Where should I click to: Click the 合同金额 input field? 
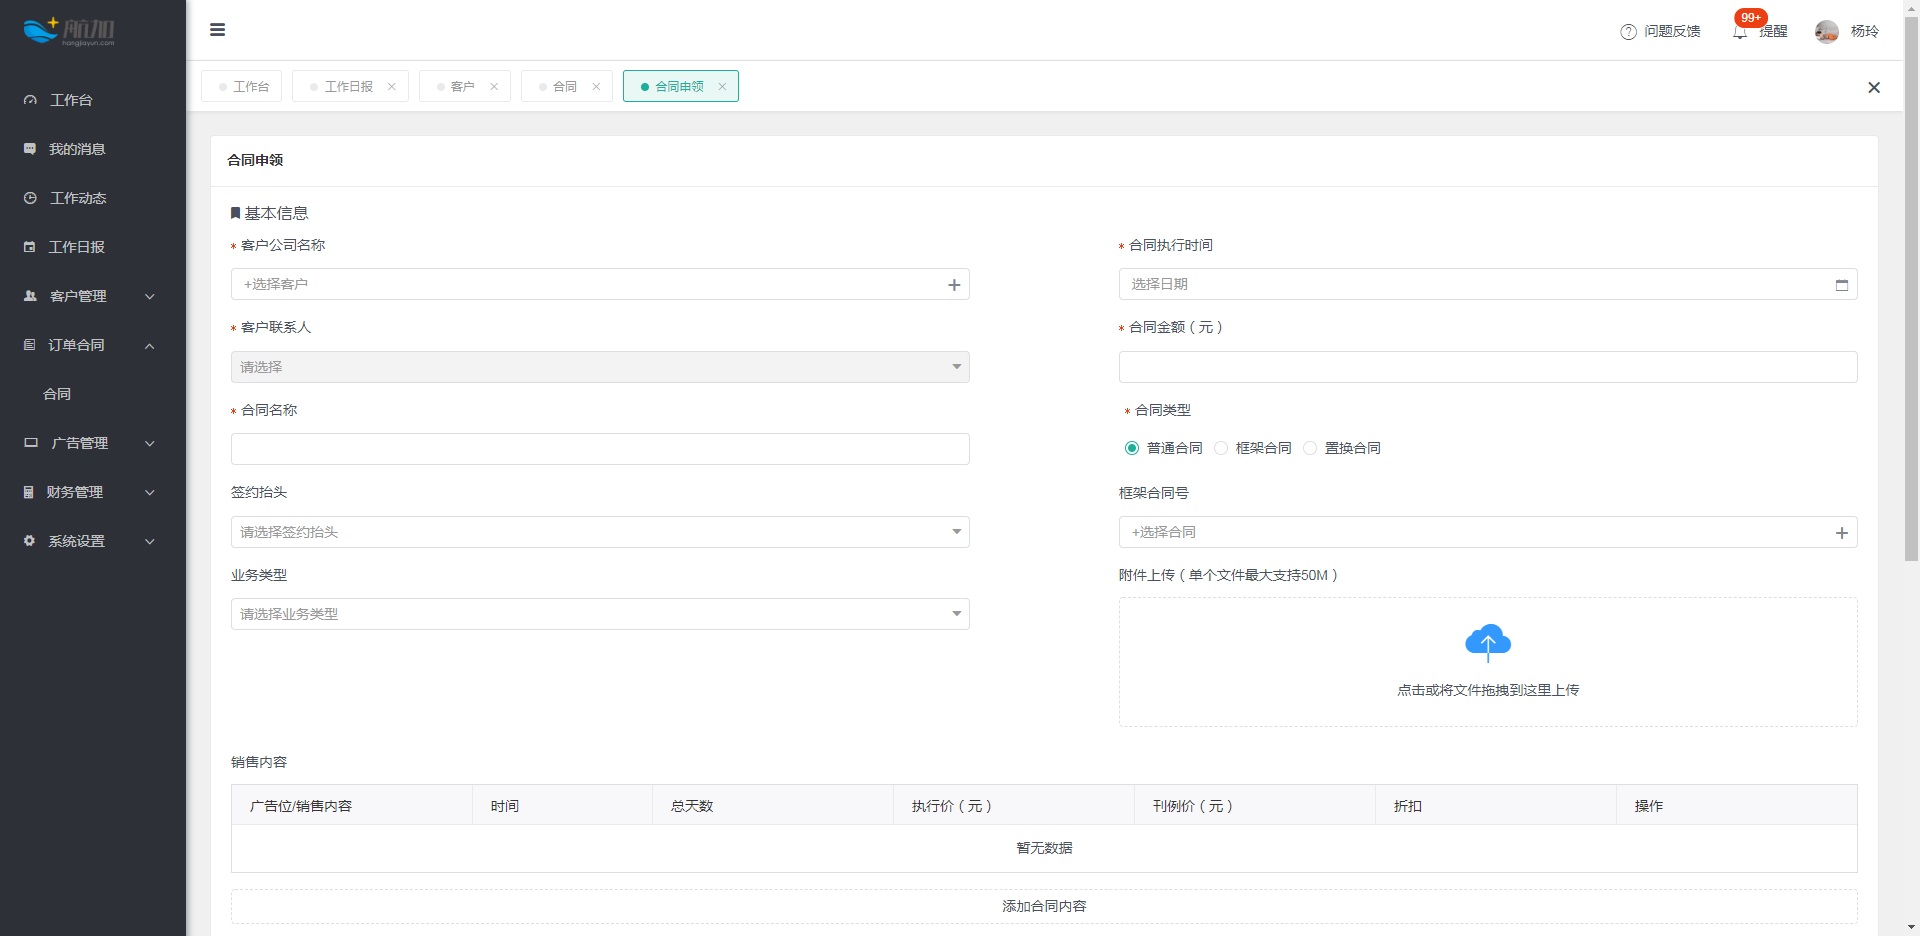(1488, 367)
